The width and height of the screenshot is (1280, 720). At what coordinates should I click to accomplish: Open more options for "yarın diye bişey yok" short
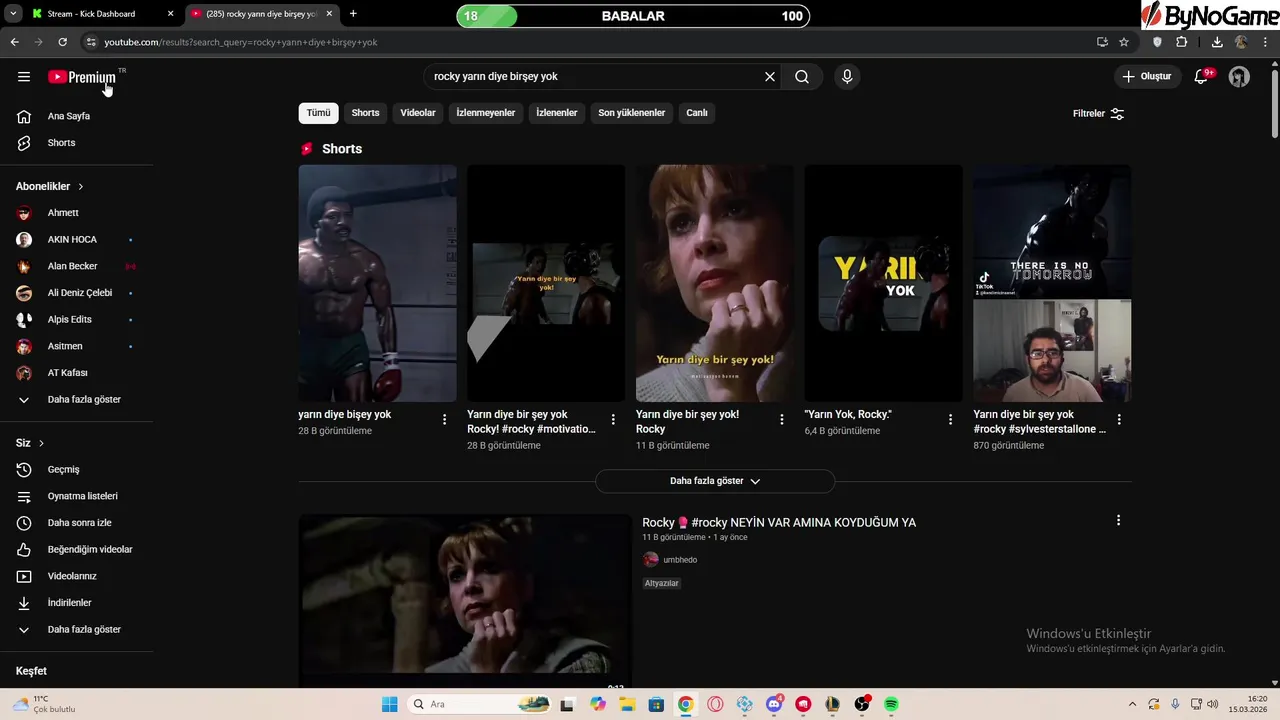point(445,420)
